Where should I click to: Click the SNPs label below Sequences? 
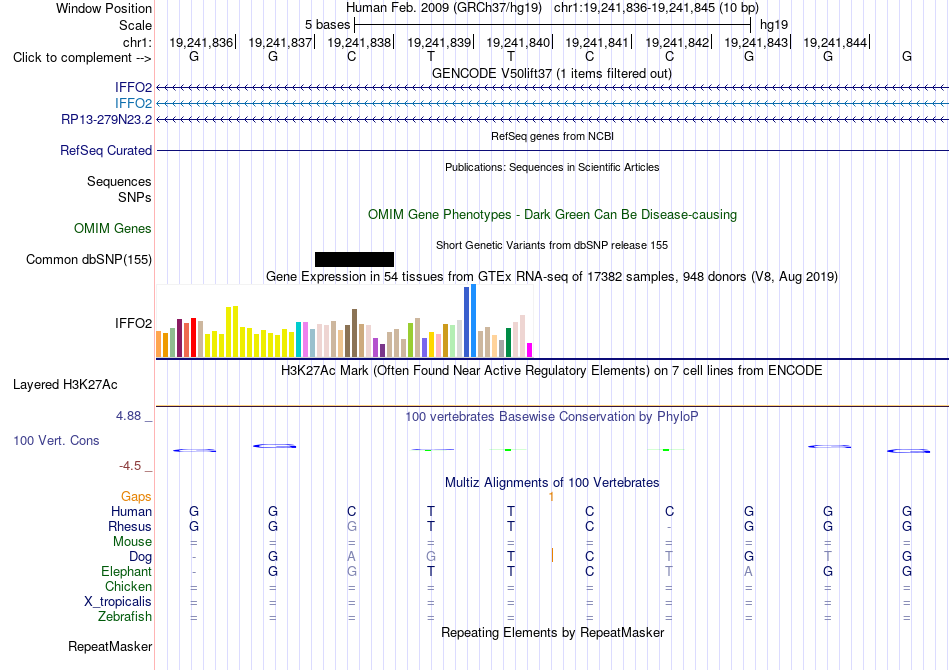(x=135, y=197)
